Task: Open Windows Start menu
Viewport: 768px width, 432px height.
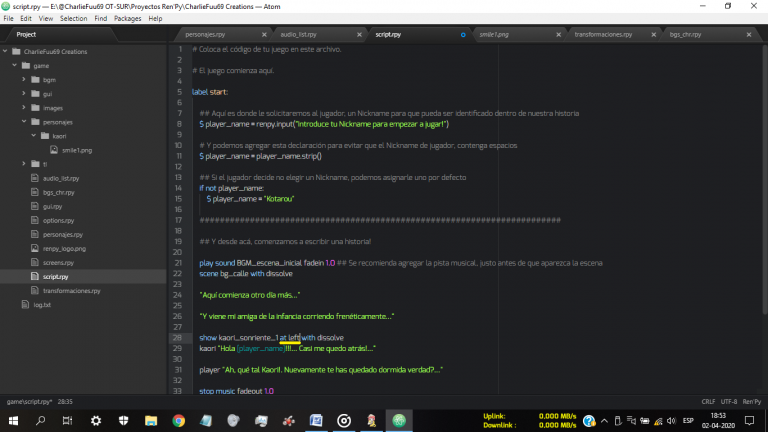Action: (x=14, y=420)
